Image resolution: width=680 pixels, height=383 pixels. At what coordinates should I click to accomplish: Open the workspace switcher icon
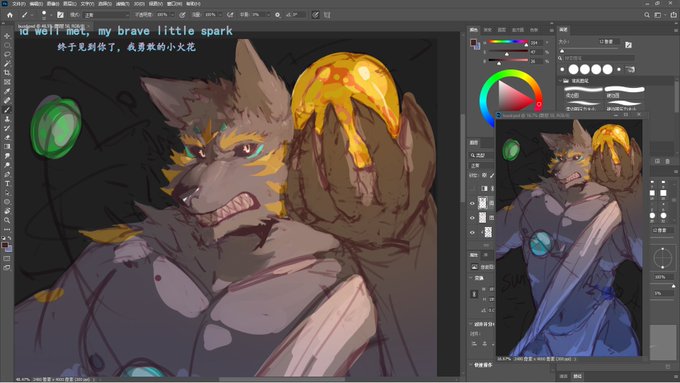[658, 15]
